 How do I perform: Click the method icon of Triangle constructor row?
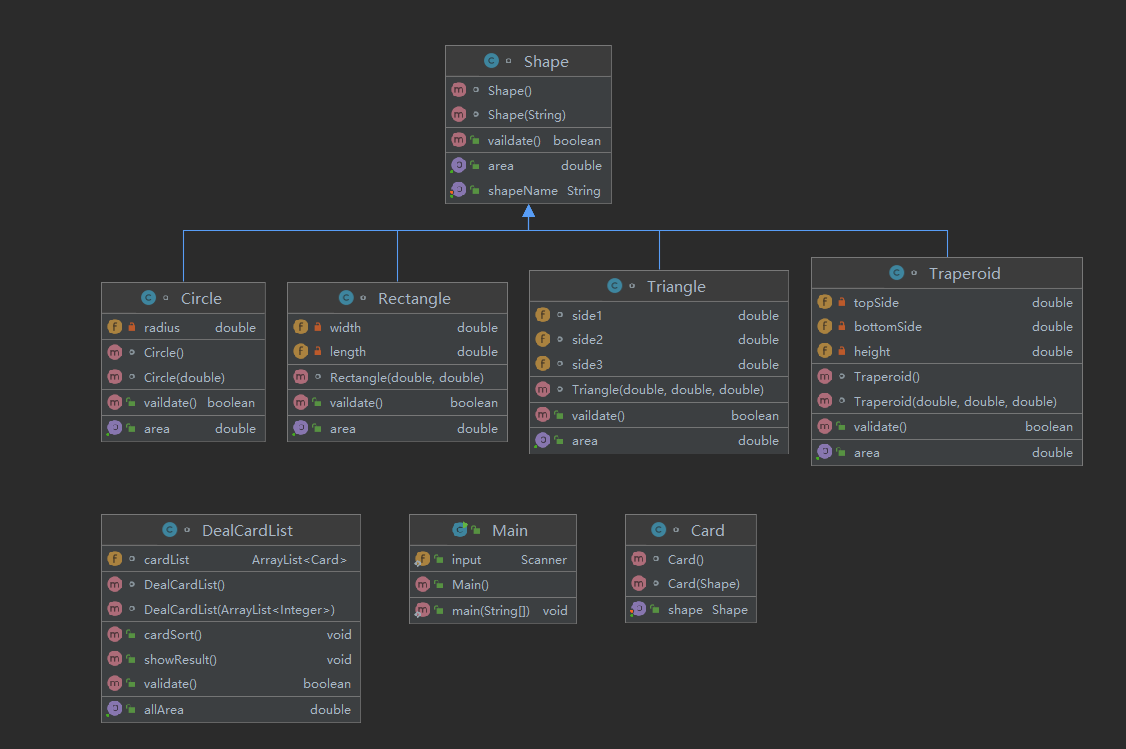543,389
